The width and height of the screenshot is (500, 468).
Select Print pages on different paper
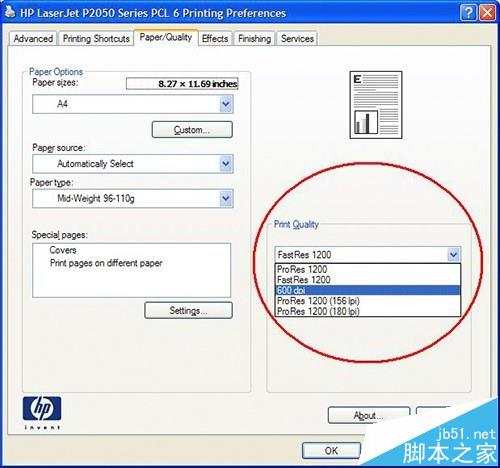106,263
